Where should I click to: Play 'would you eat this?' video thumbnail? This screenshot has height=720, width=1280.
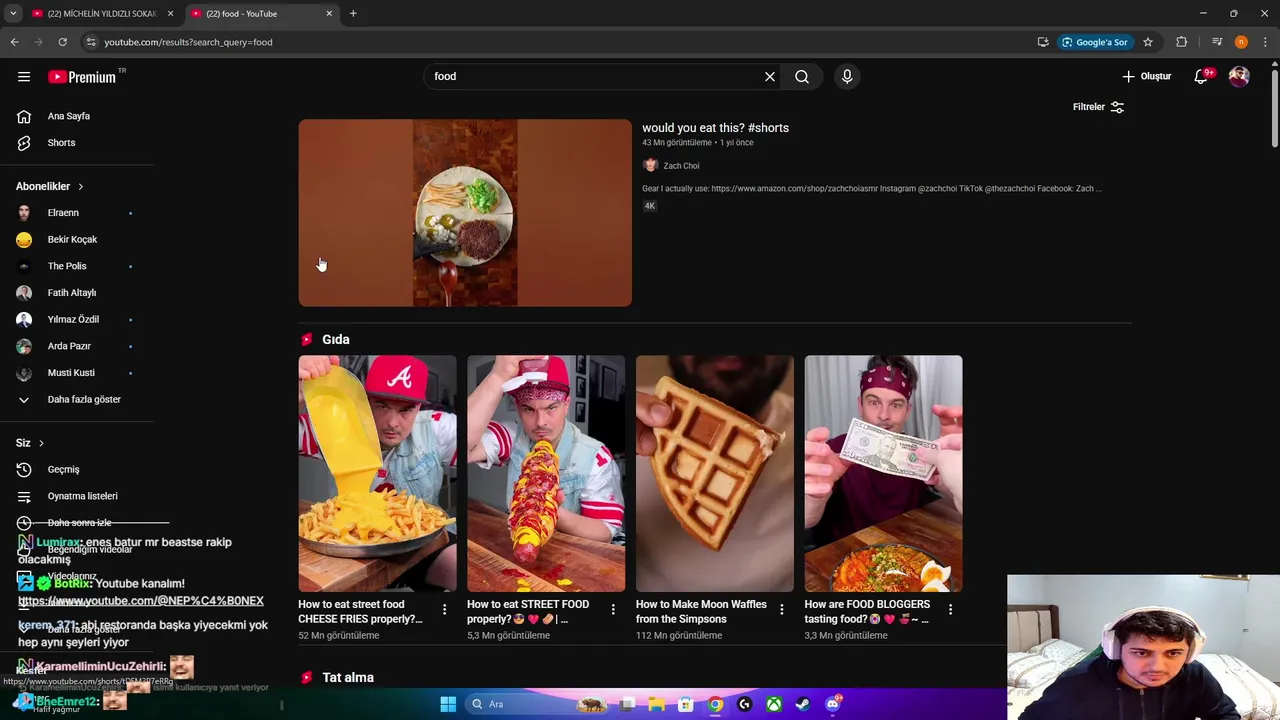(465, 213)
